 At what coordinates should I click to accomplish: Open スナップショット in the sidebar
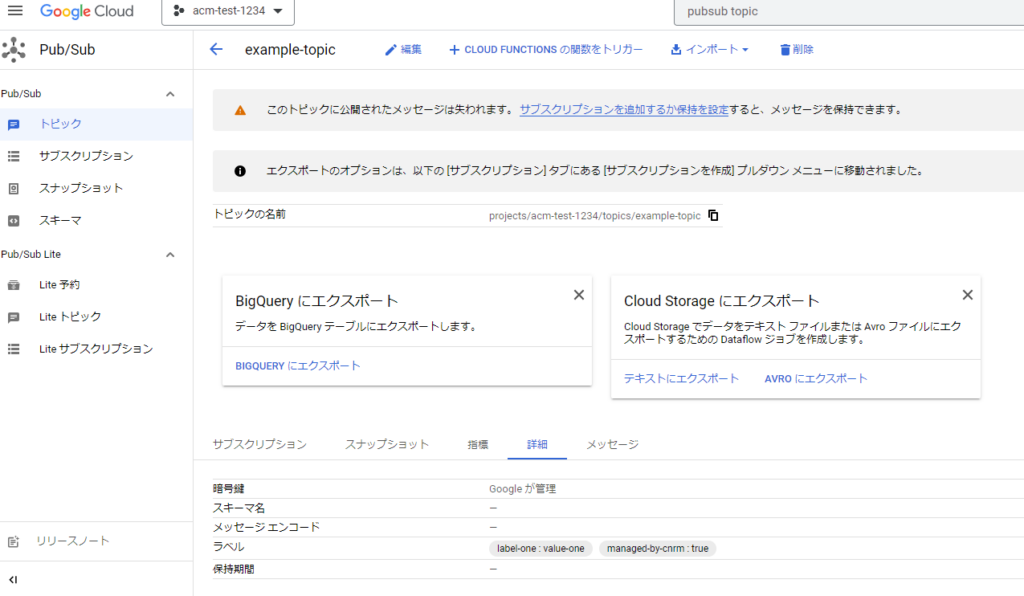(81, 188)
